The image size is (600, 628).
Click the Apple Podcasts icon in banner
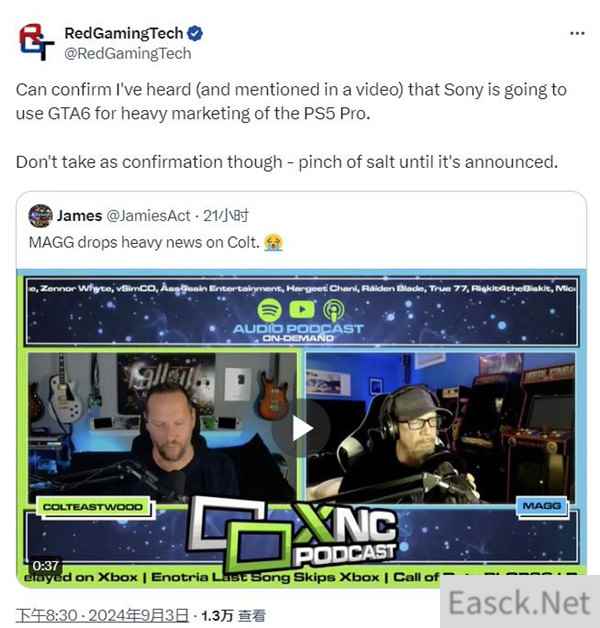334,311
